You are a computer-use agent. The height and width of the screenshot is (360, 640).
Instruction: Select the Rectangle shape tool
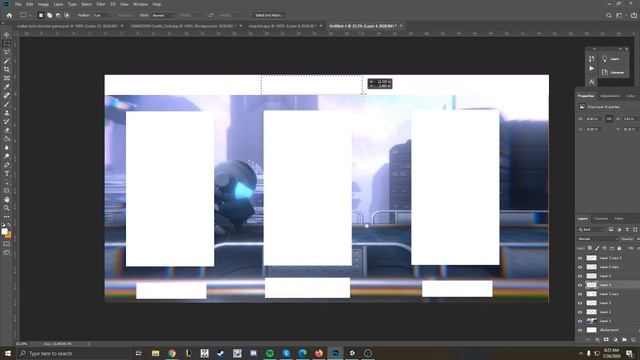[x=7, y=191]
